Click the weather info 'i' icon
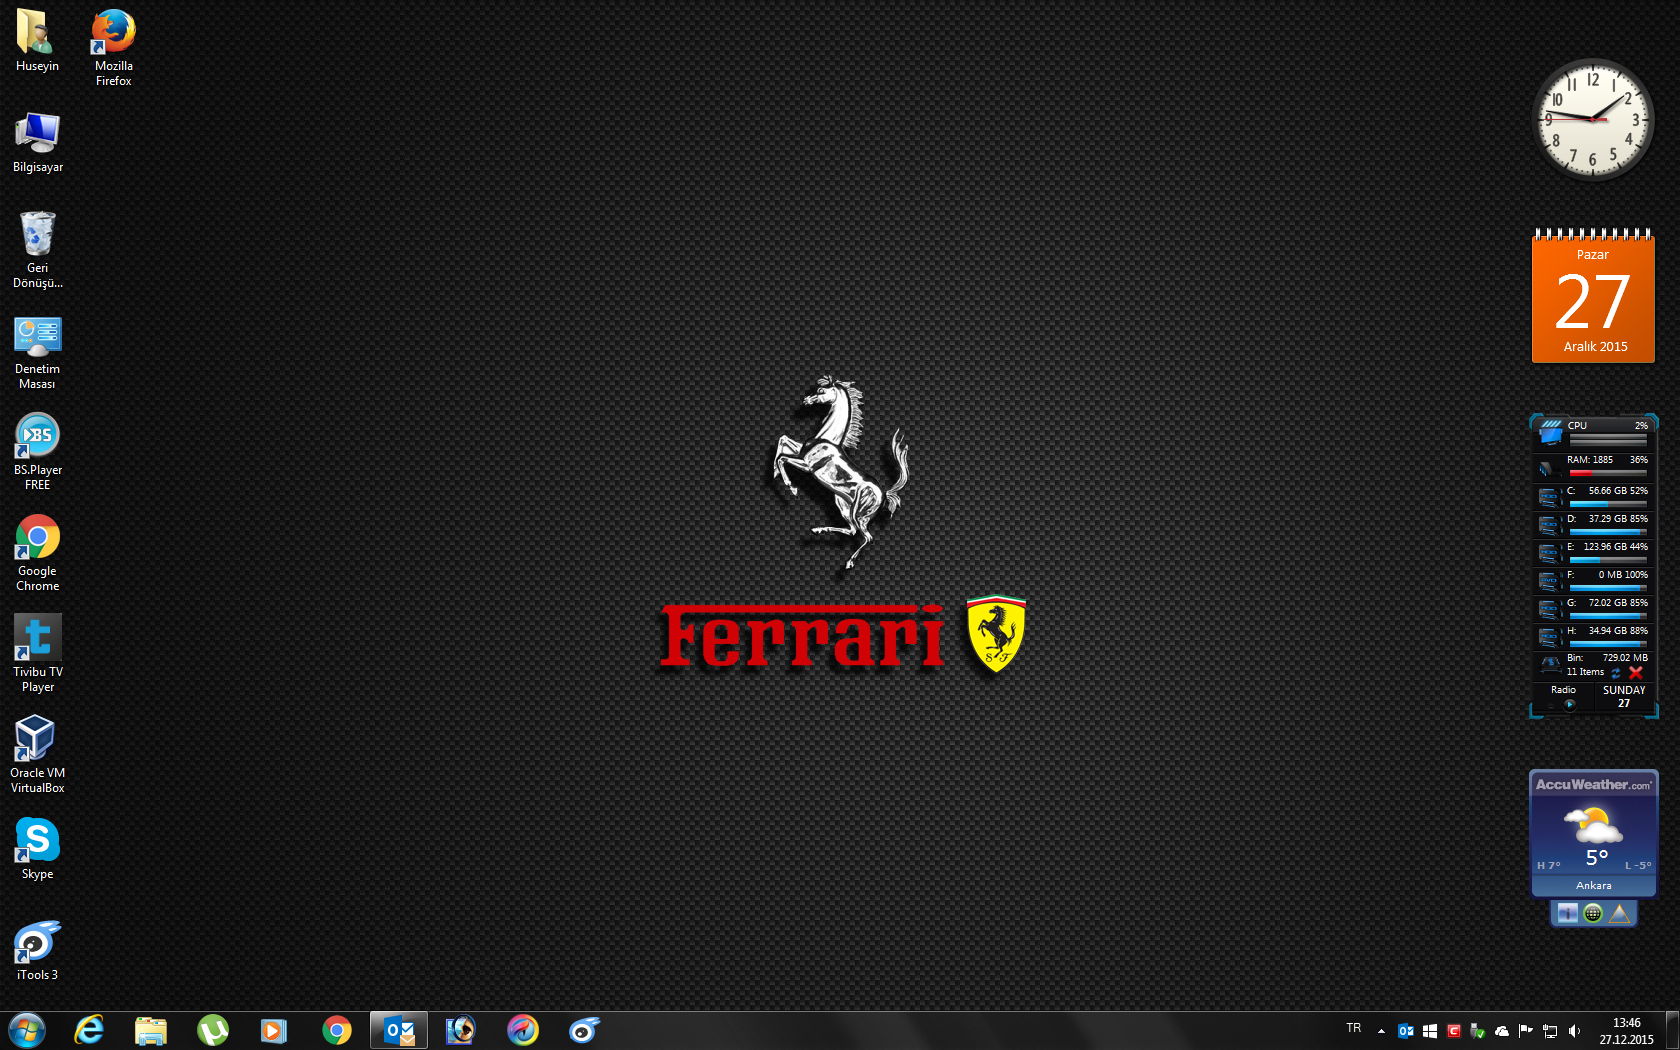Image resolution: width=1680 pixels, height=1050 pixels. point(1567,913)
